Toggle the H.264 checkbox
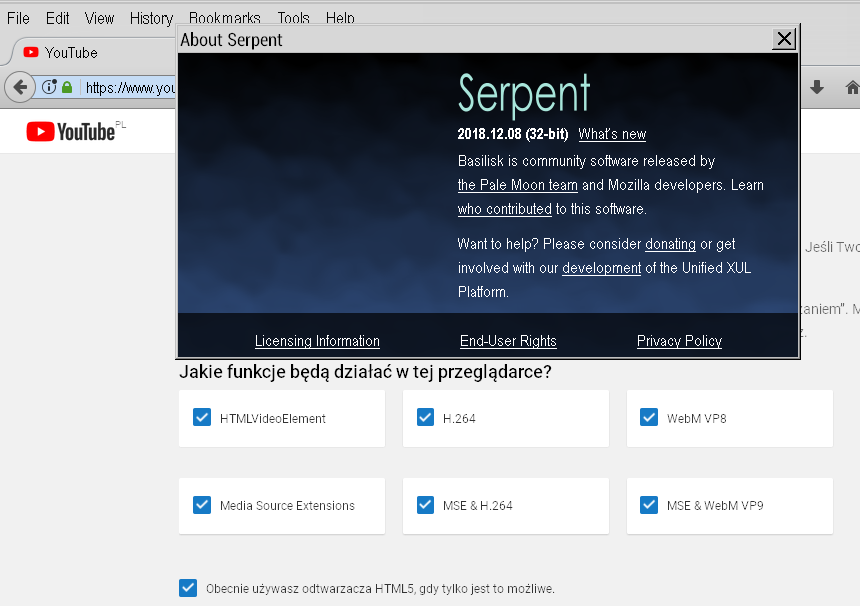The width and height of the screenshot is (860, 606). [425, 418]
